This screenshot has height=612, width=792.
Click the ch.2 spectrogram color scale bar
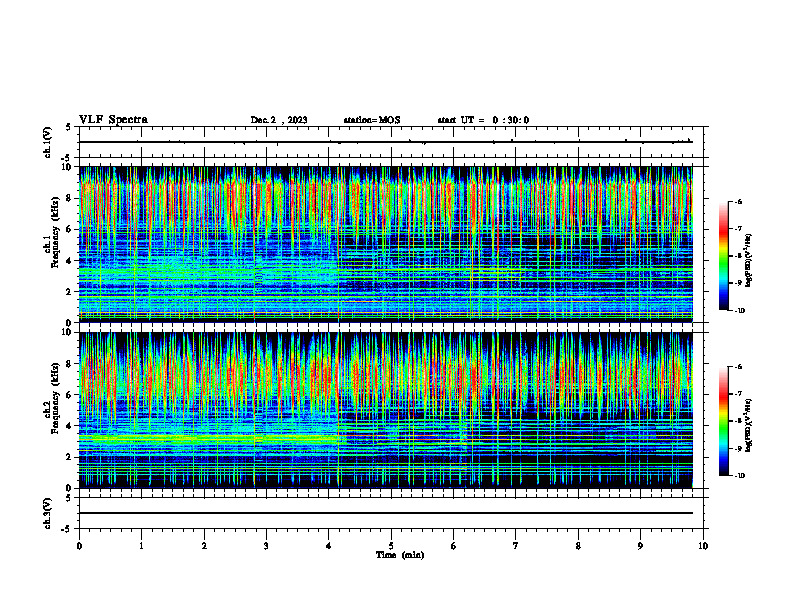724,421
